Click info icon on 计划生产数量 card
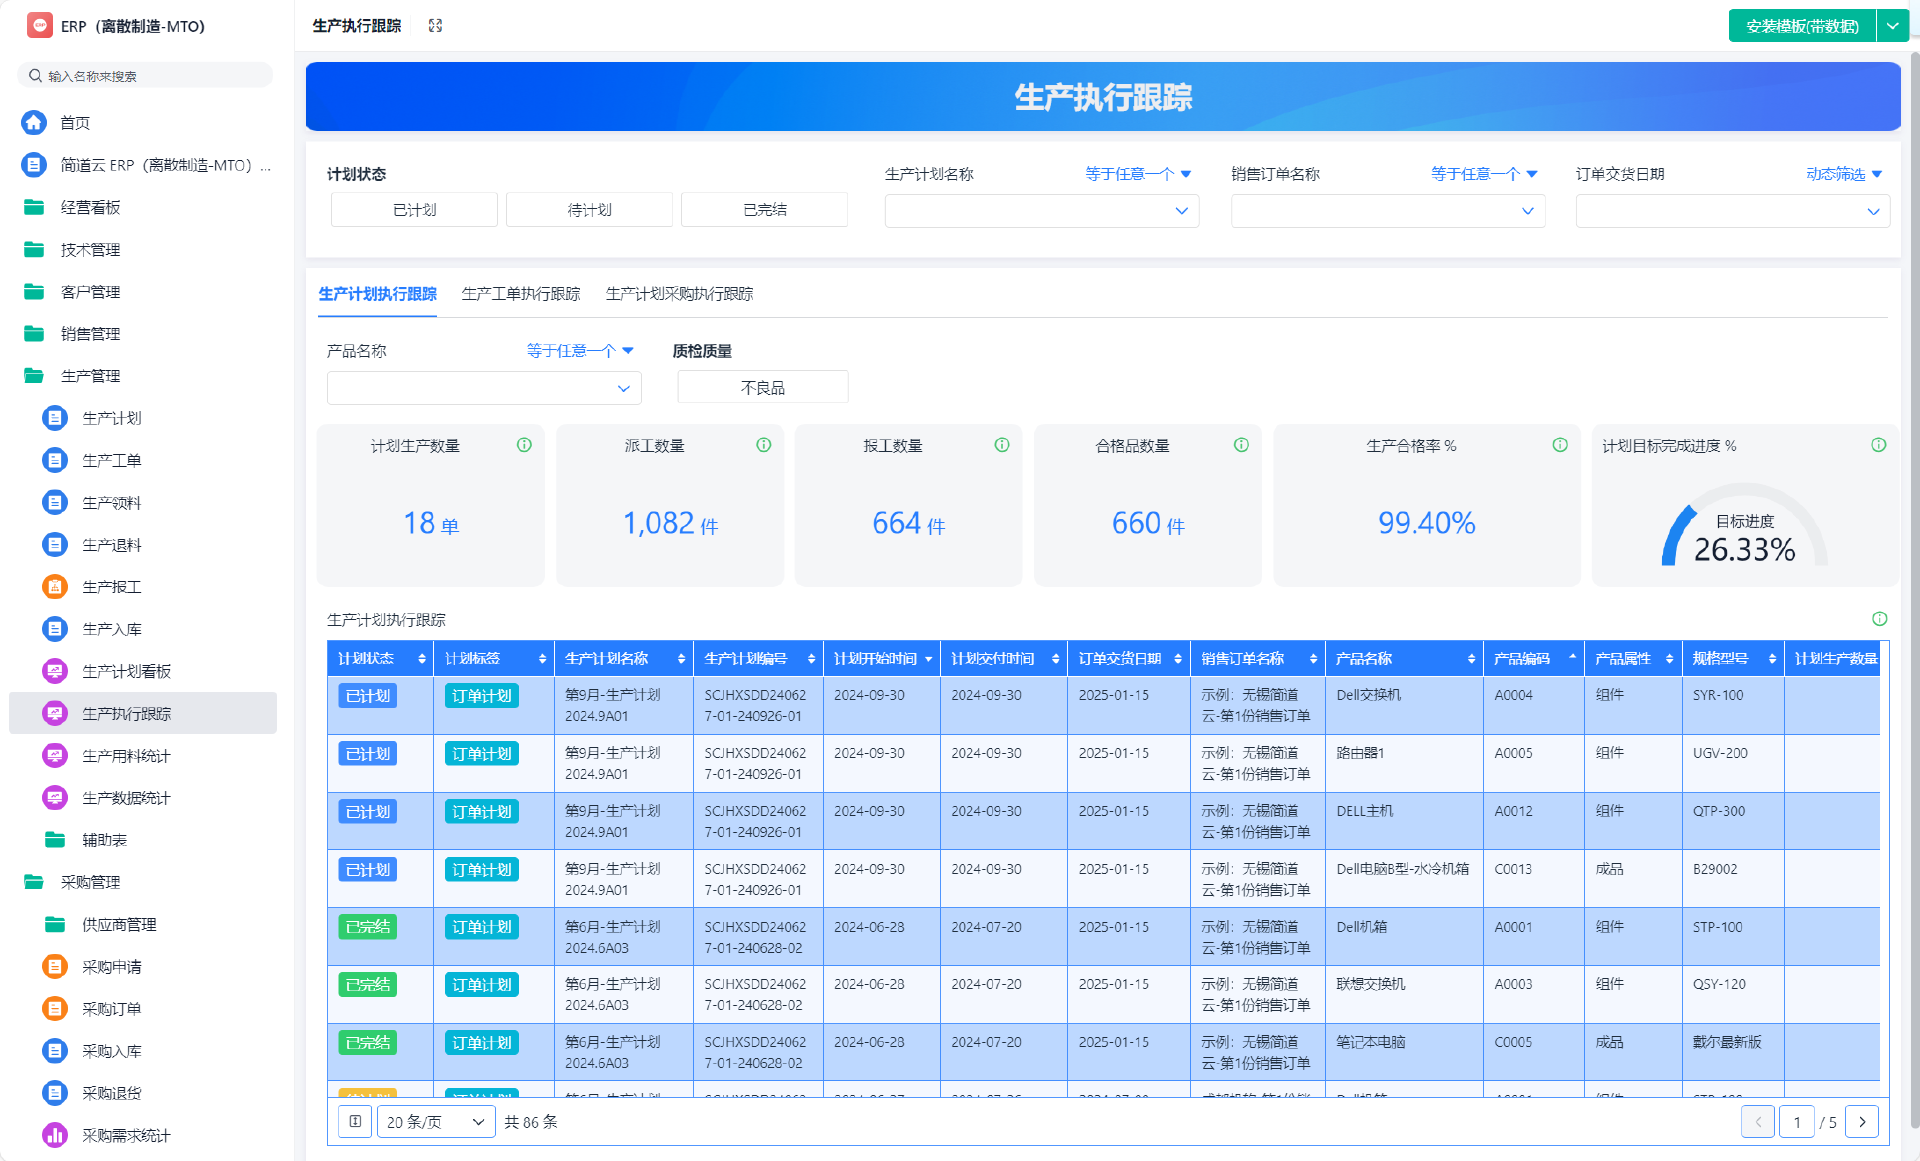 point(524,445)
